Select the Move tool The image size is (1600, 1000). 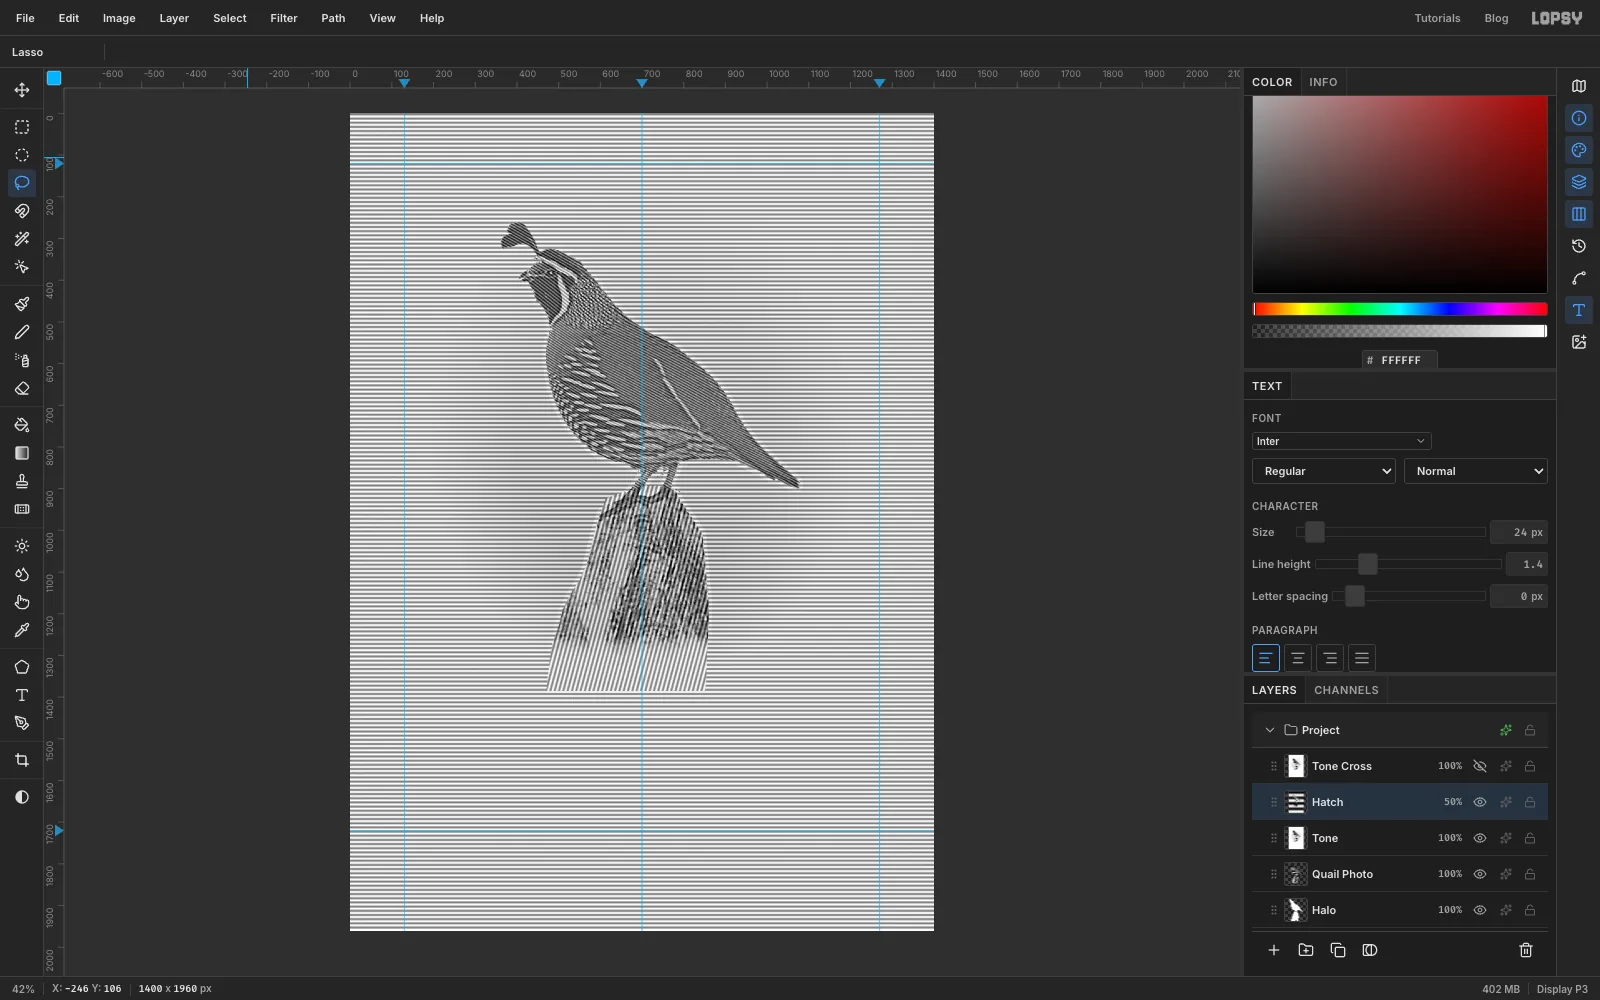[22, 90]
